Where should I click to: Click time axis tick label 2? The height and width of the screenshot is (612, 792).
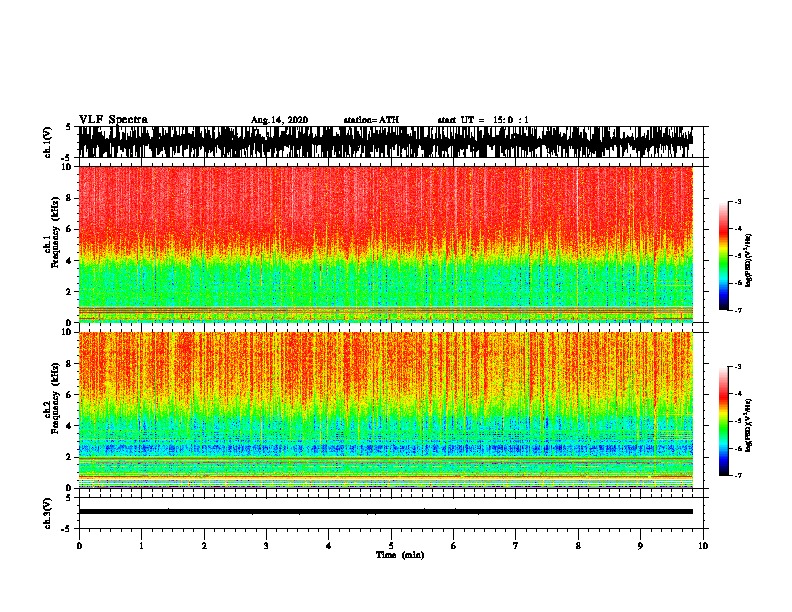(x=204, y=546)
